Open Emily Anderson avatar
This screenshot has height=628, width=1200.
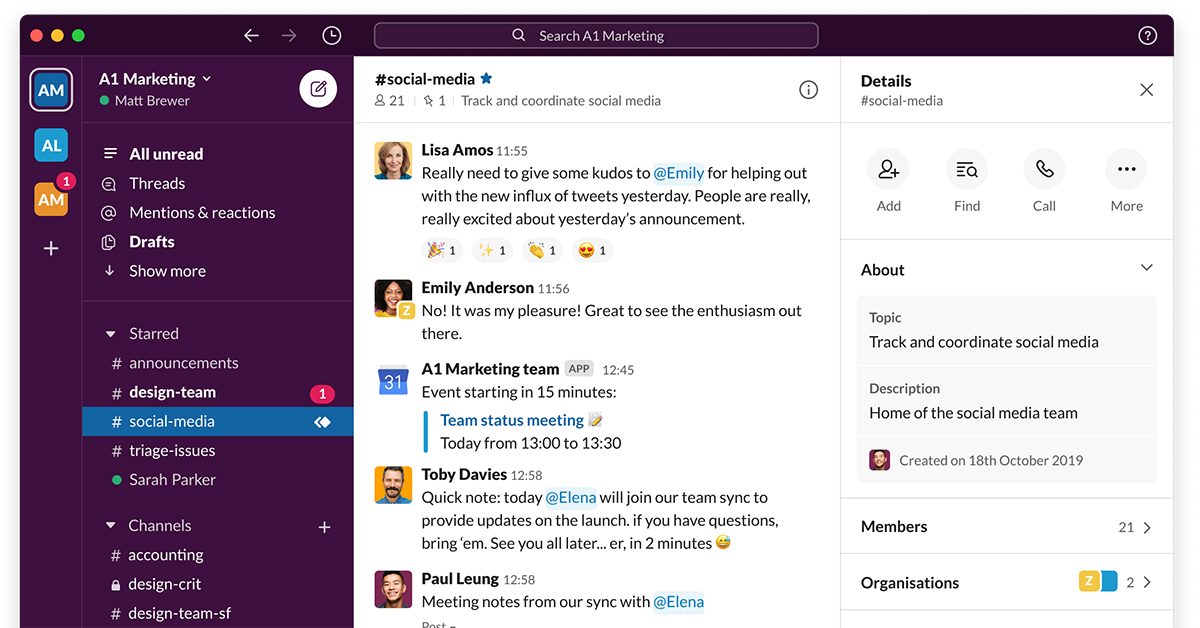pos(393,298)
